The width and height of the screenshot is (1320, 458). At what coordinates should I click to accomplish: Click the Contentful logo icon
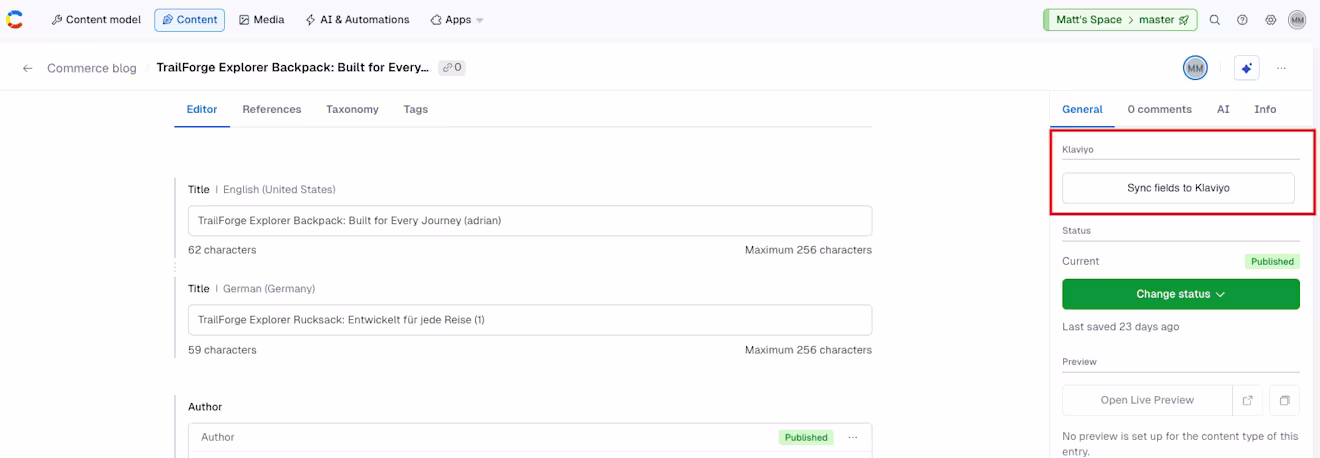(x=15, y=19)
